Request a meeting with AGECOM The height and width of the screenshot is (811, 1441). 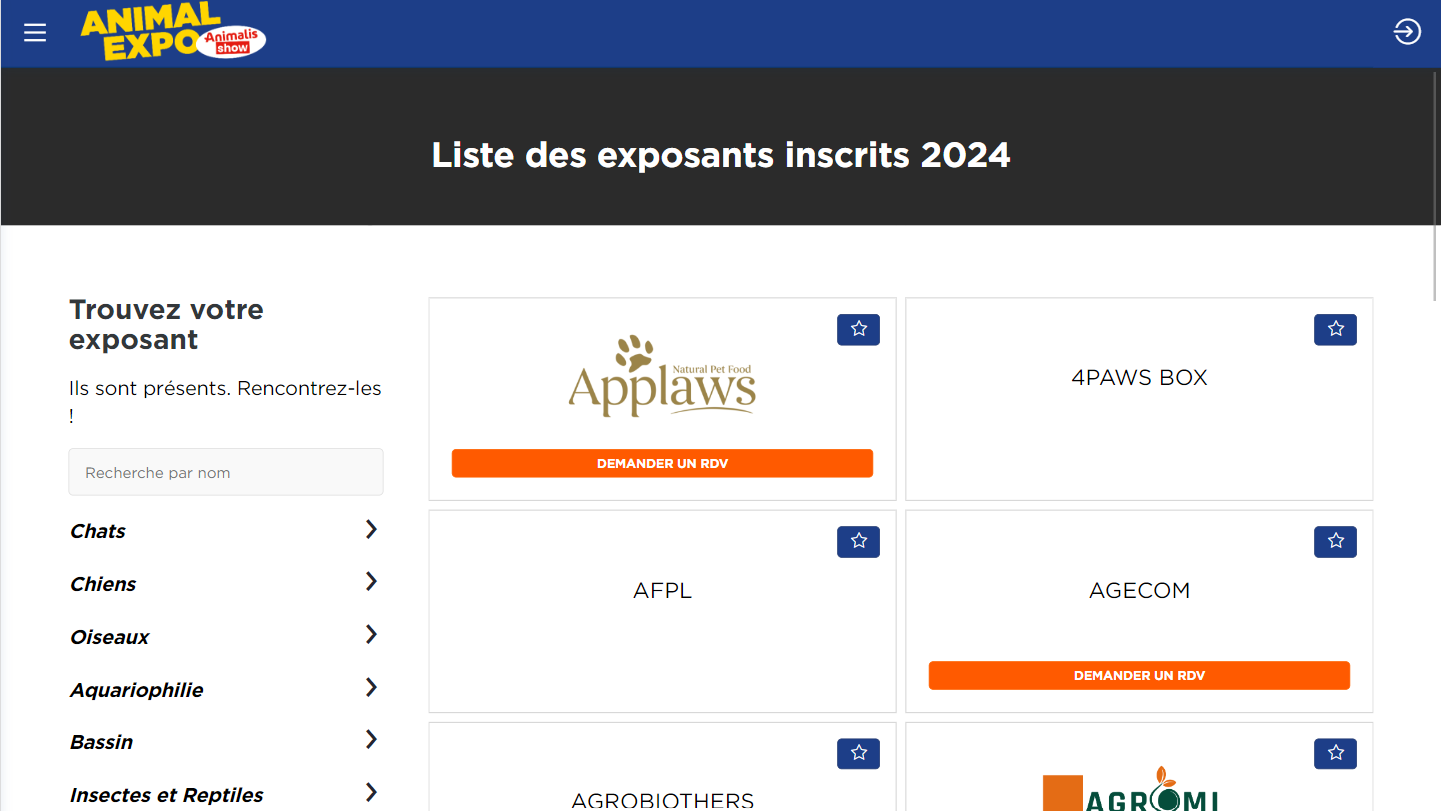click(1139, 675)
